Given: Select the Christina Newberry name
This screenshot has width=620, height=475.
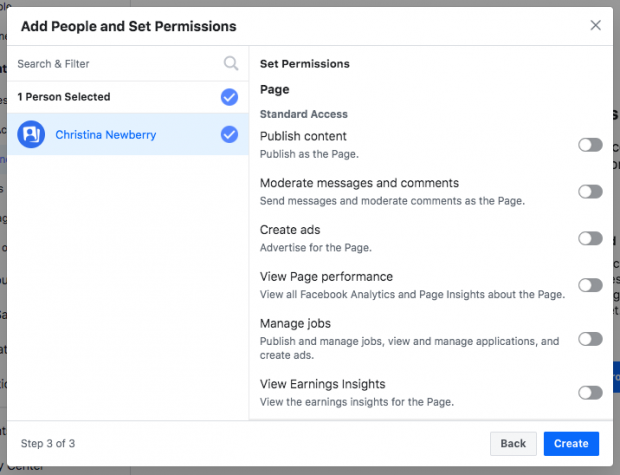Looking at the screenshot, I should point(106,135).
